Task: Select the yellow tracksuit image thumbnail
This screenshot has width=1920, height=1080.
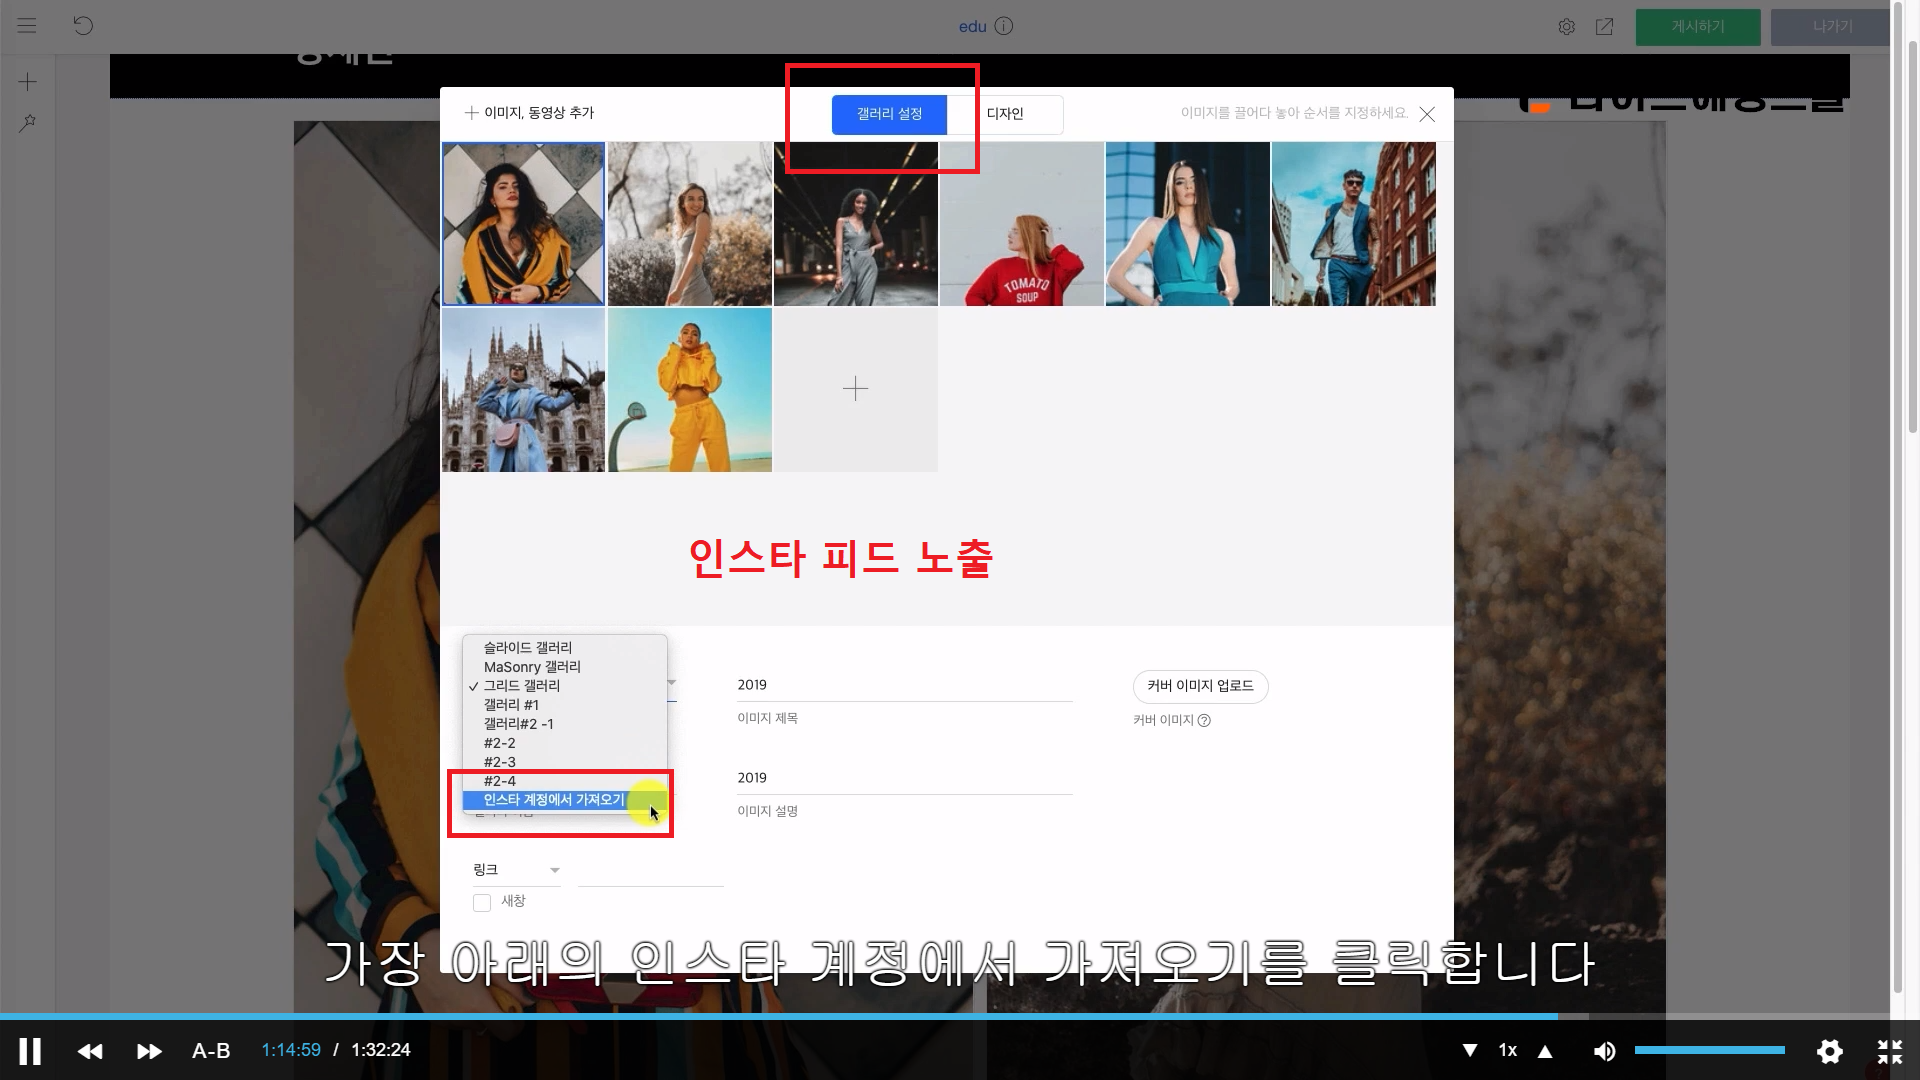Action: coord(690,390)
